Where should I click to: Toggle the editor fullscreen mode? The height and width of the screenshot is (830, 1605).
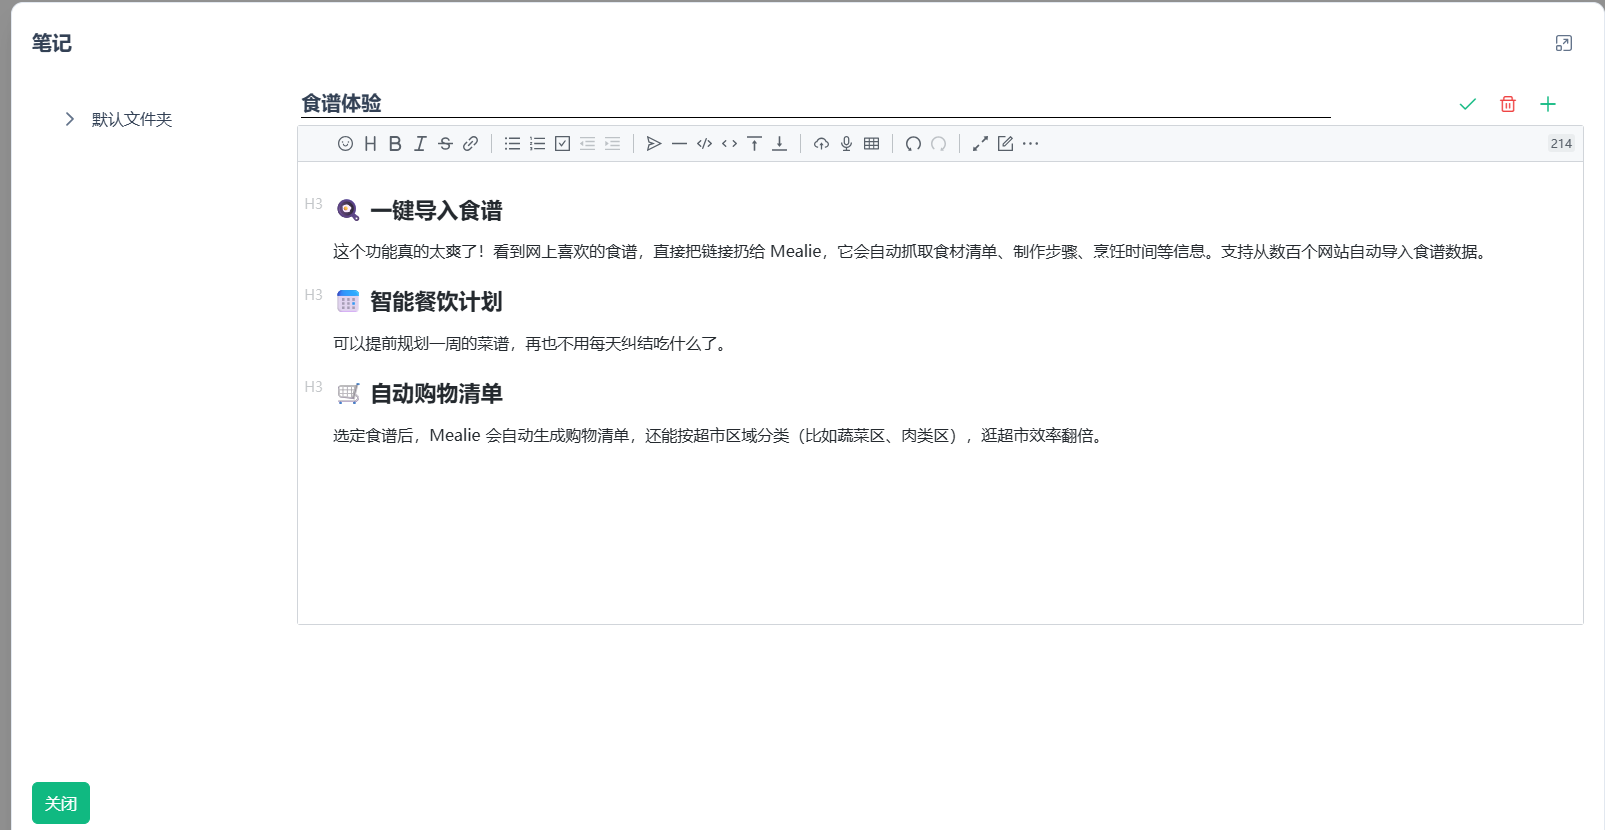[x=980, y=144]
